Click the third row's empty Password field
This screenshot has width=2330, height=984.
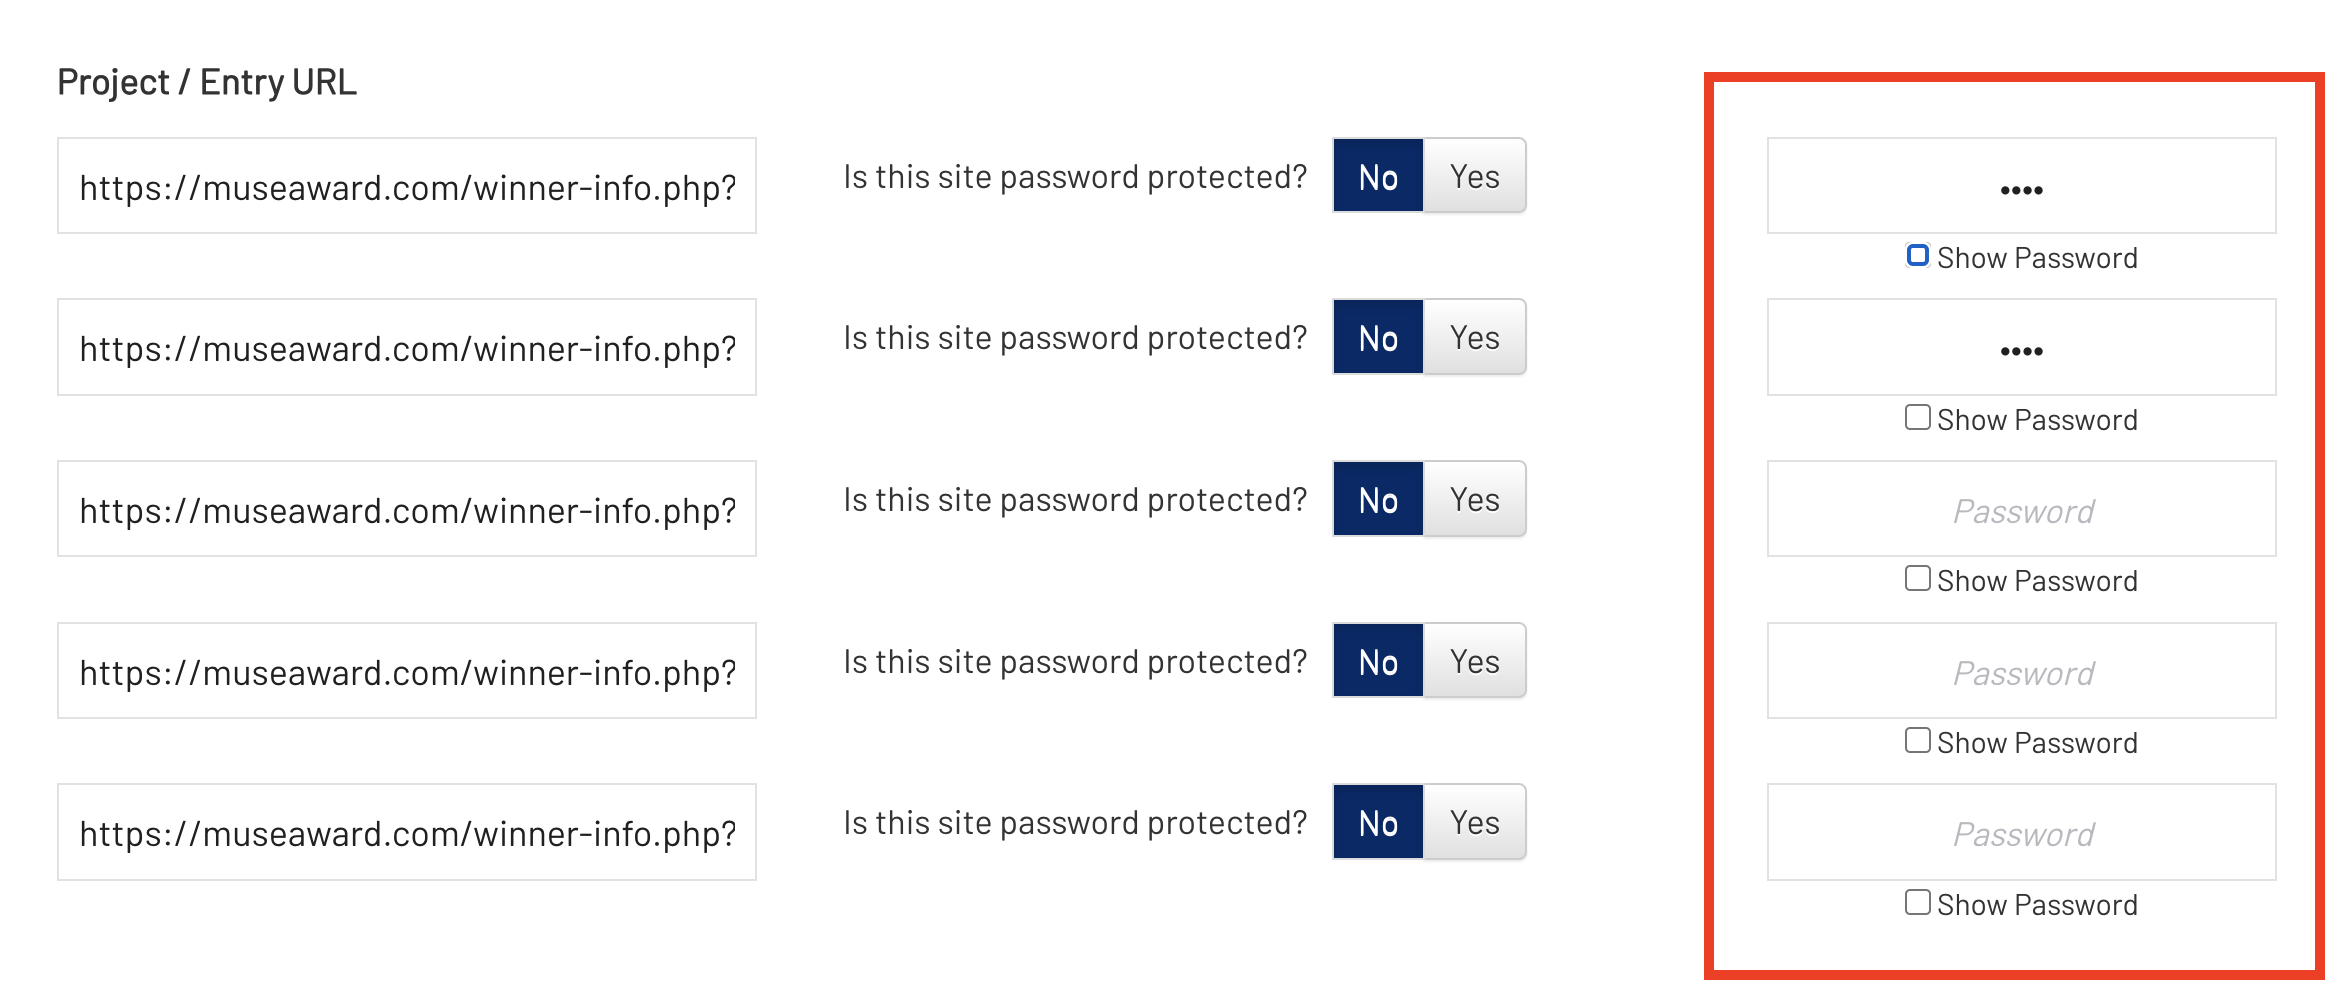(x=2021, y=509)
